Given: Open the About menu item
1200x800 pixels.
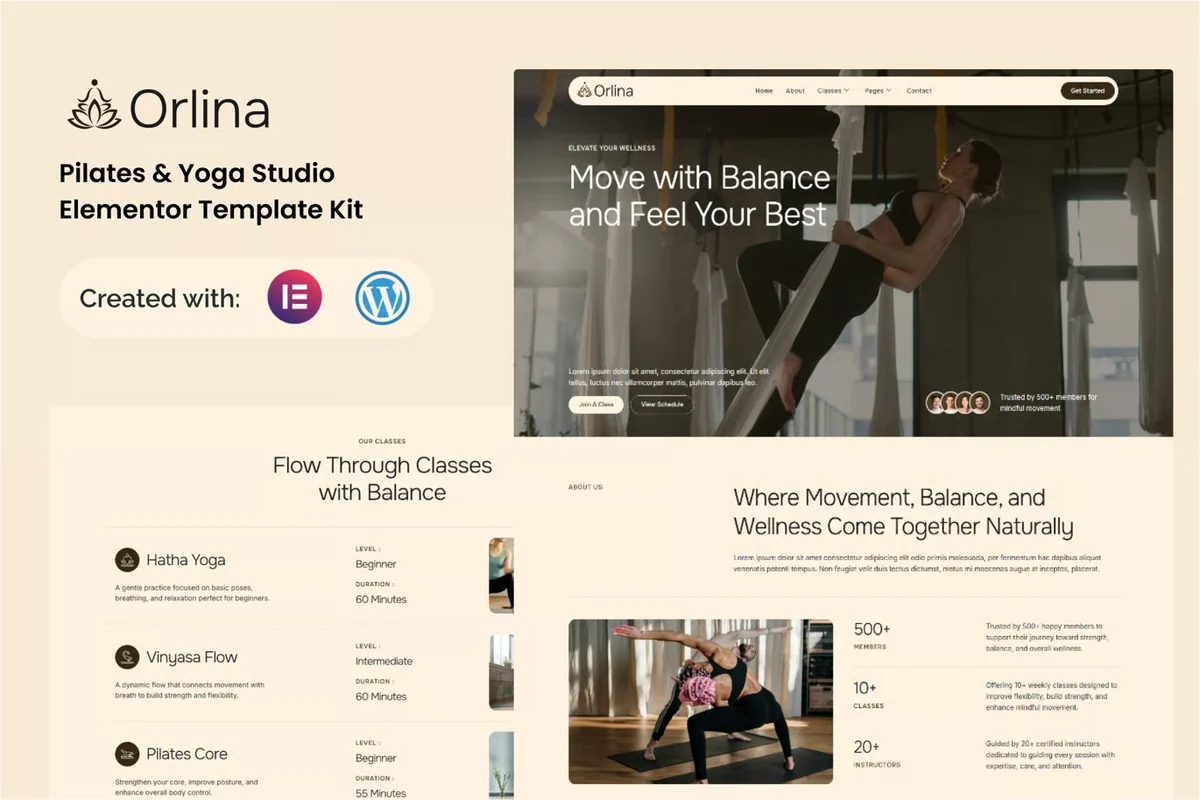Looking at the screenshot, I should tap(795, 91).
